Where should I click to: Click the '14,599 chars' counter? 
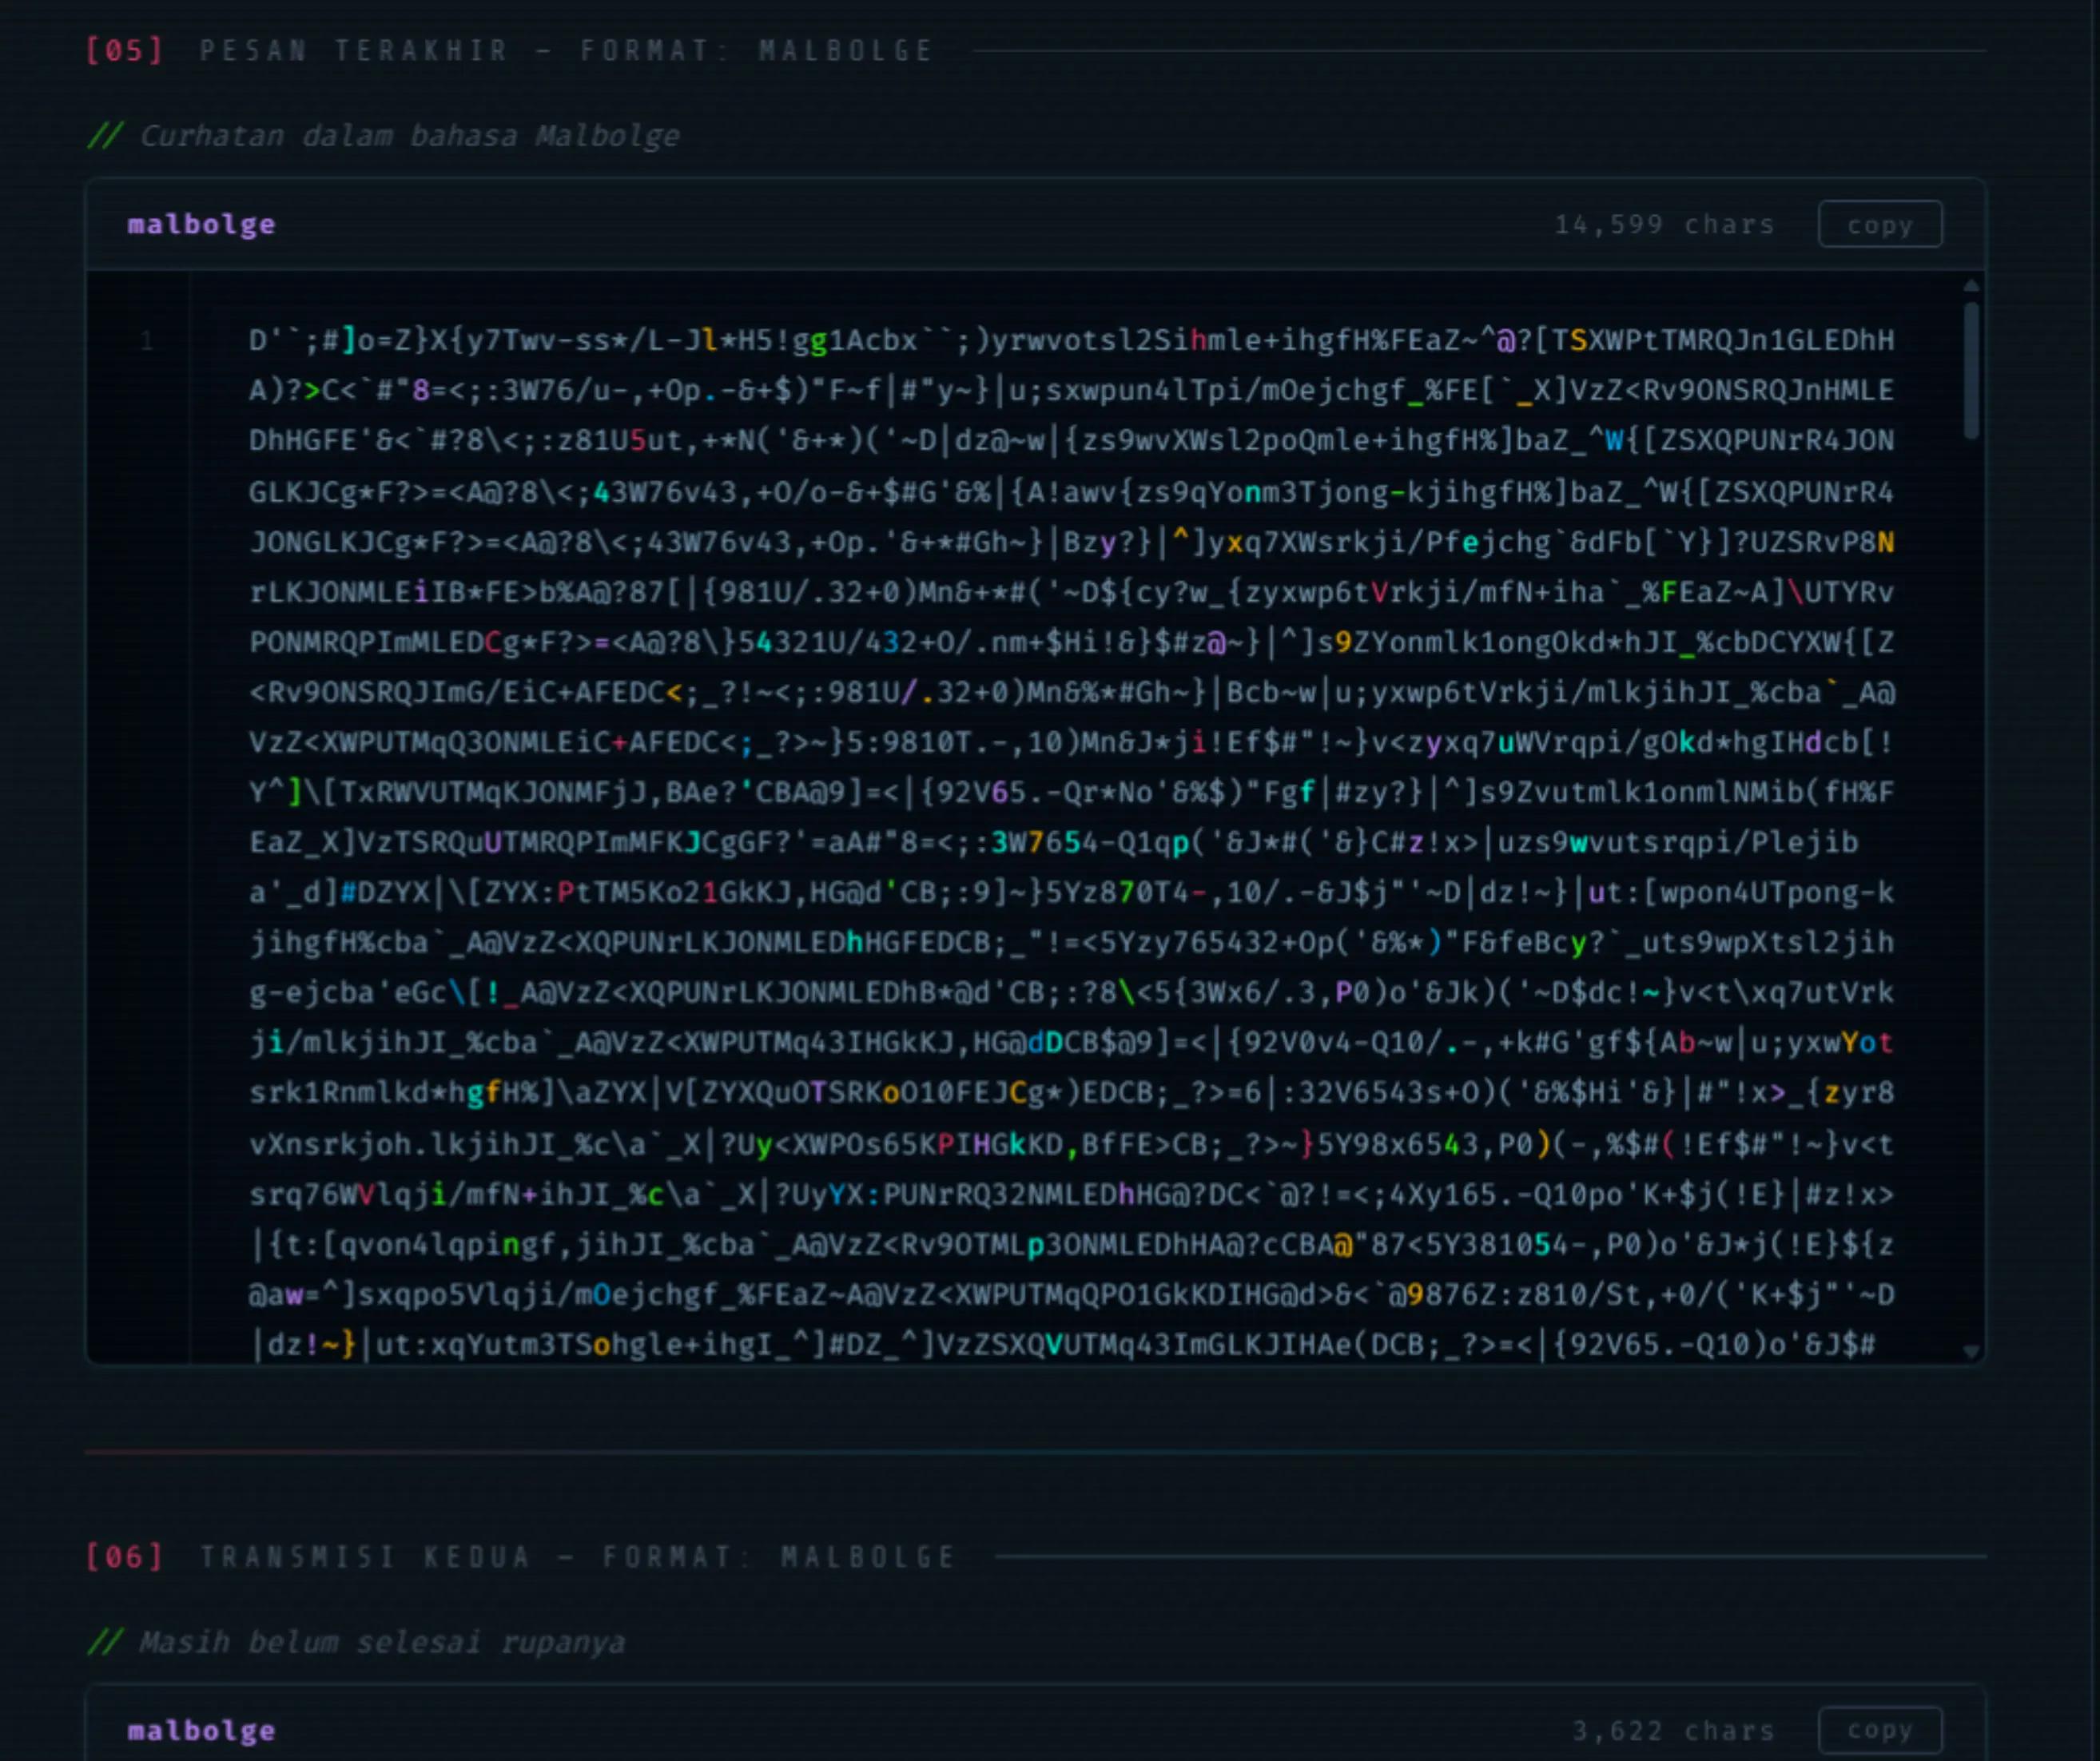1664,224
